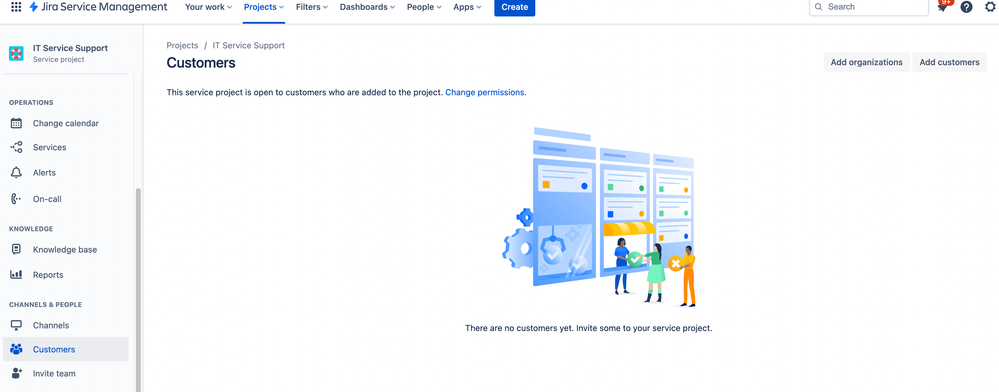Viewport: 999px width, 392px height.
Task: Open Knowledge base in sidebar
Action: (66, 250)
